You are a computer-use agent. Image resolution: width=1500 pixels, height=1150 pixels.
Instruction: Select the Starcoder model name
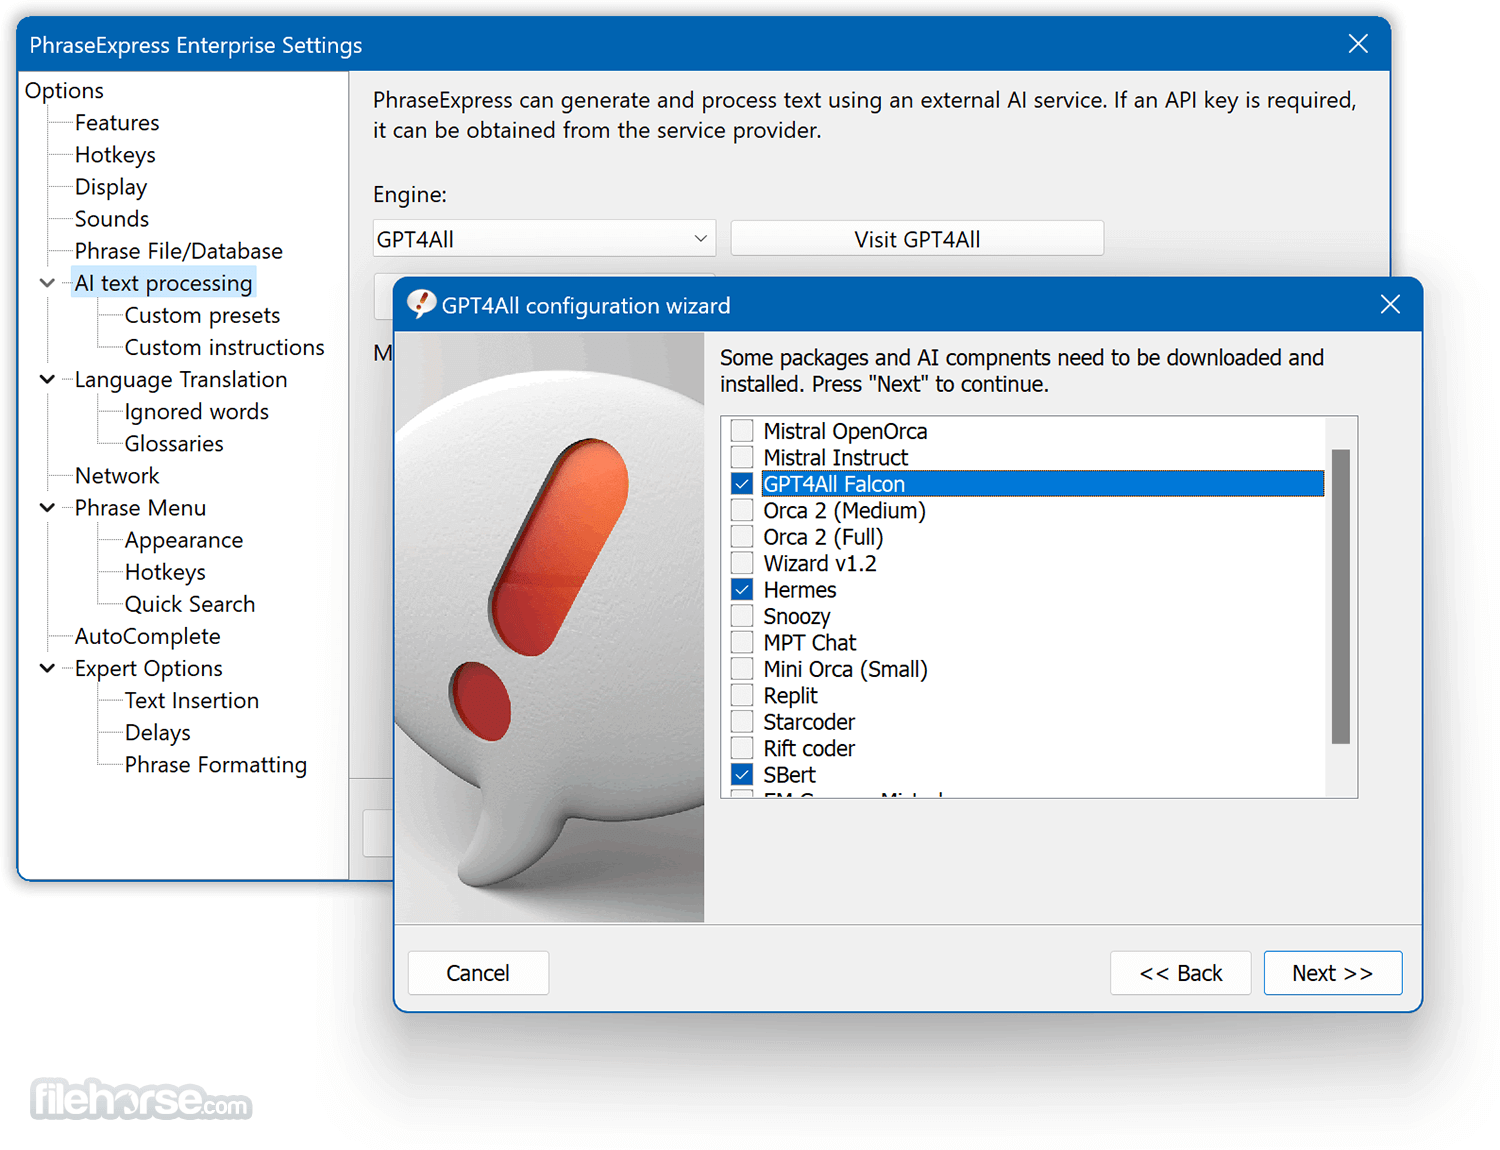coord(809,722)
